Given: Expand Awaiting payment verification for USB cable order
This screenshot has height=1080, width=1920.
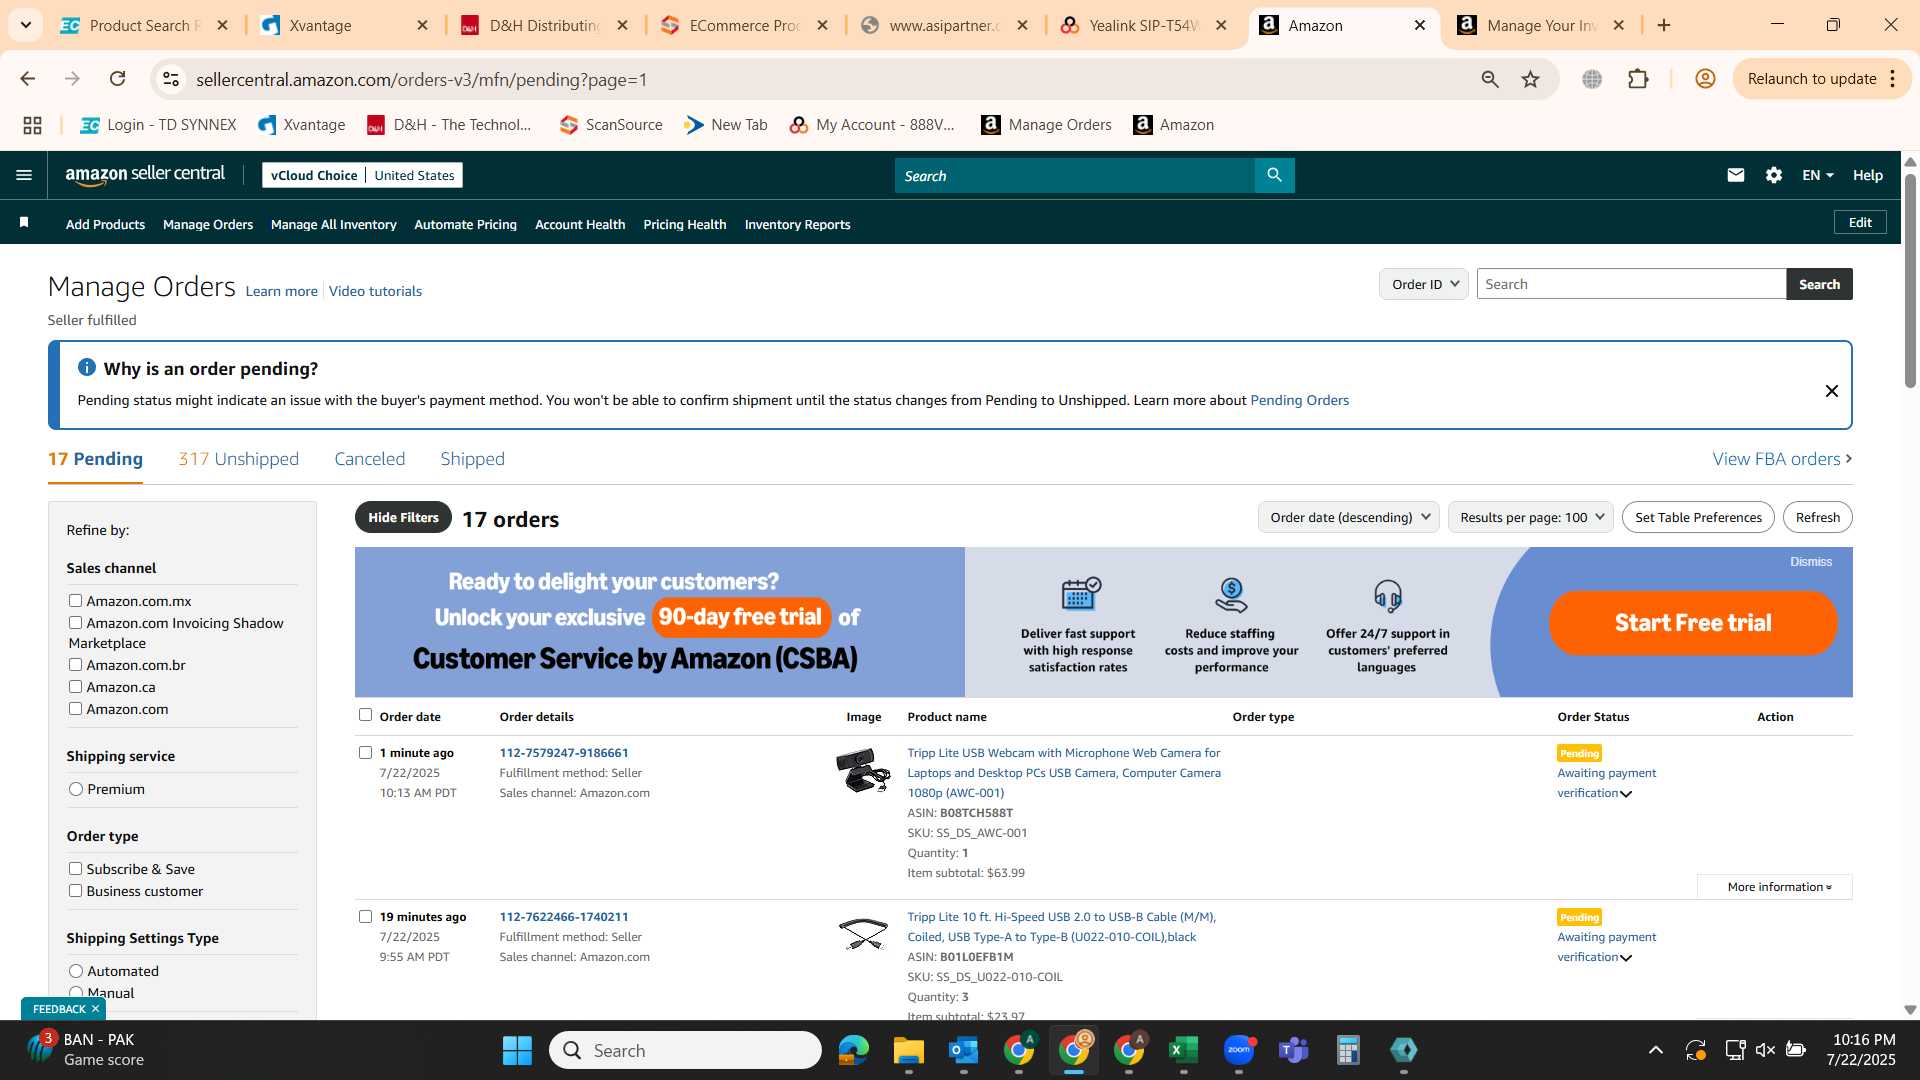Looking at the screenshot, I should [1606, 947].
